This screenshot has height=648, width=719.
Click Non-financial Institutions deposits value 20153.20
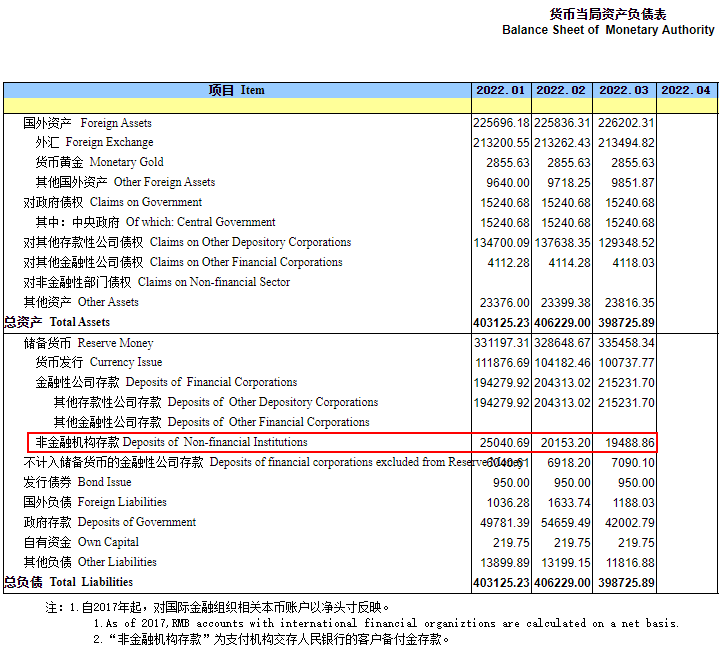click(565, 443)
